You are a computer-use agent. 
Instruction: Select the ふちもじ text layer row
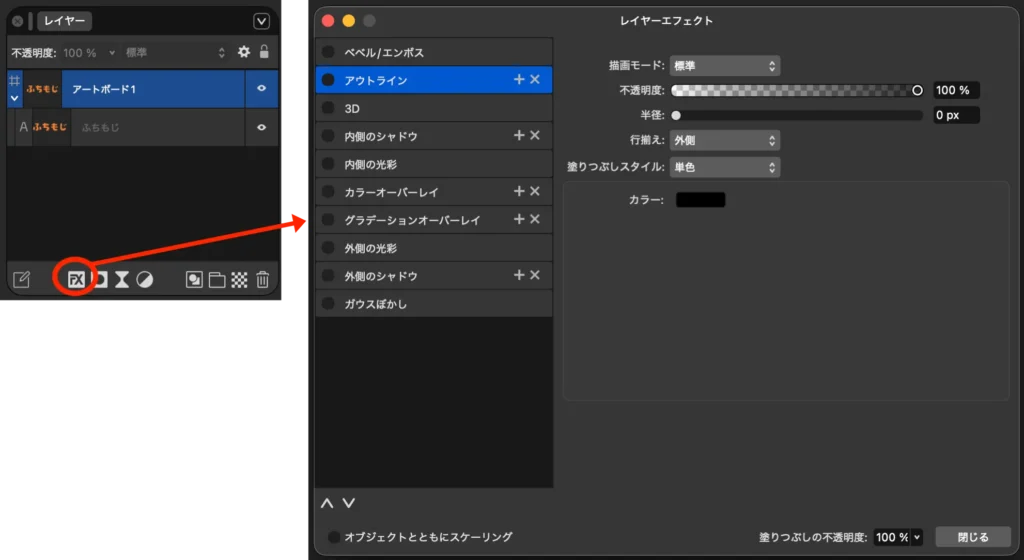[x=142, y=127]
